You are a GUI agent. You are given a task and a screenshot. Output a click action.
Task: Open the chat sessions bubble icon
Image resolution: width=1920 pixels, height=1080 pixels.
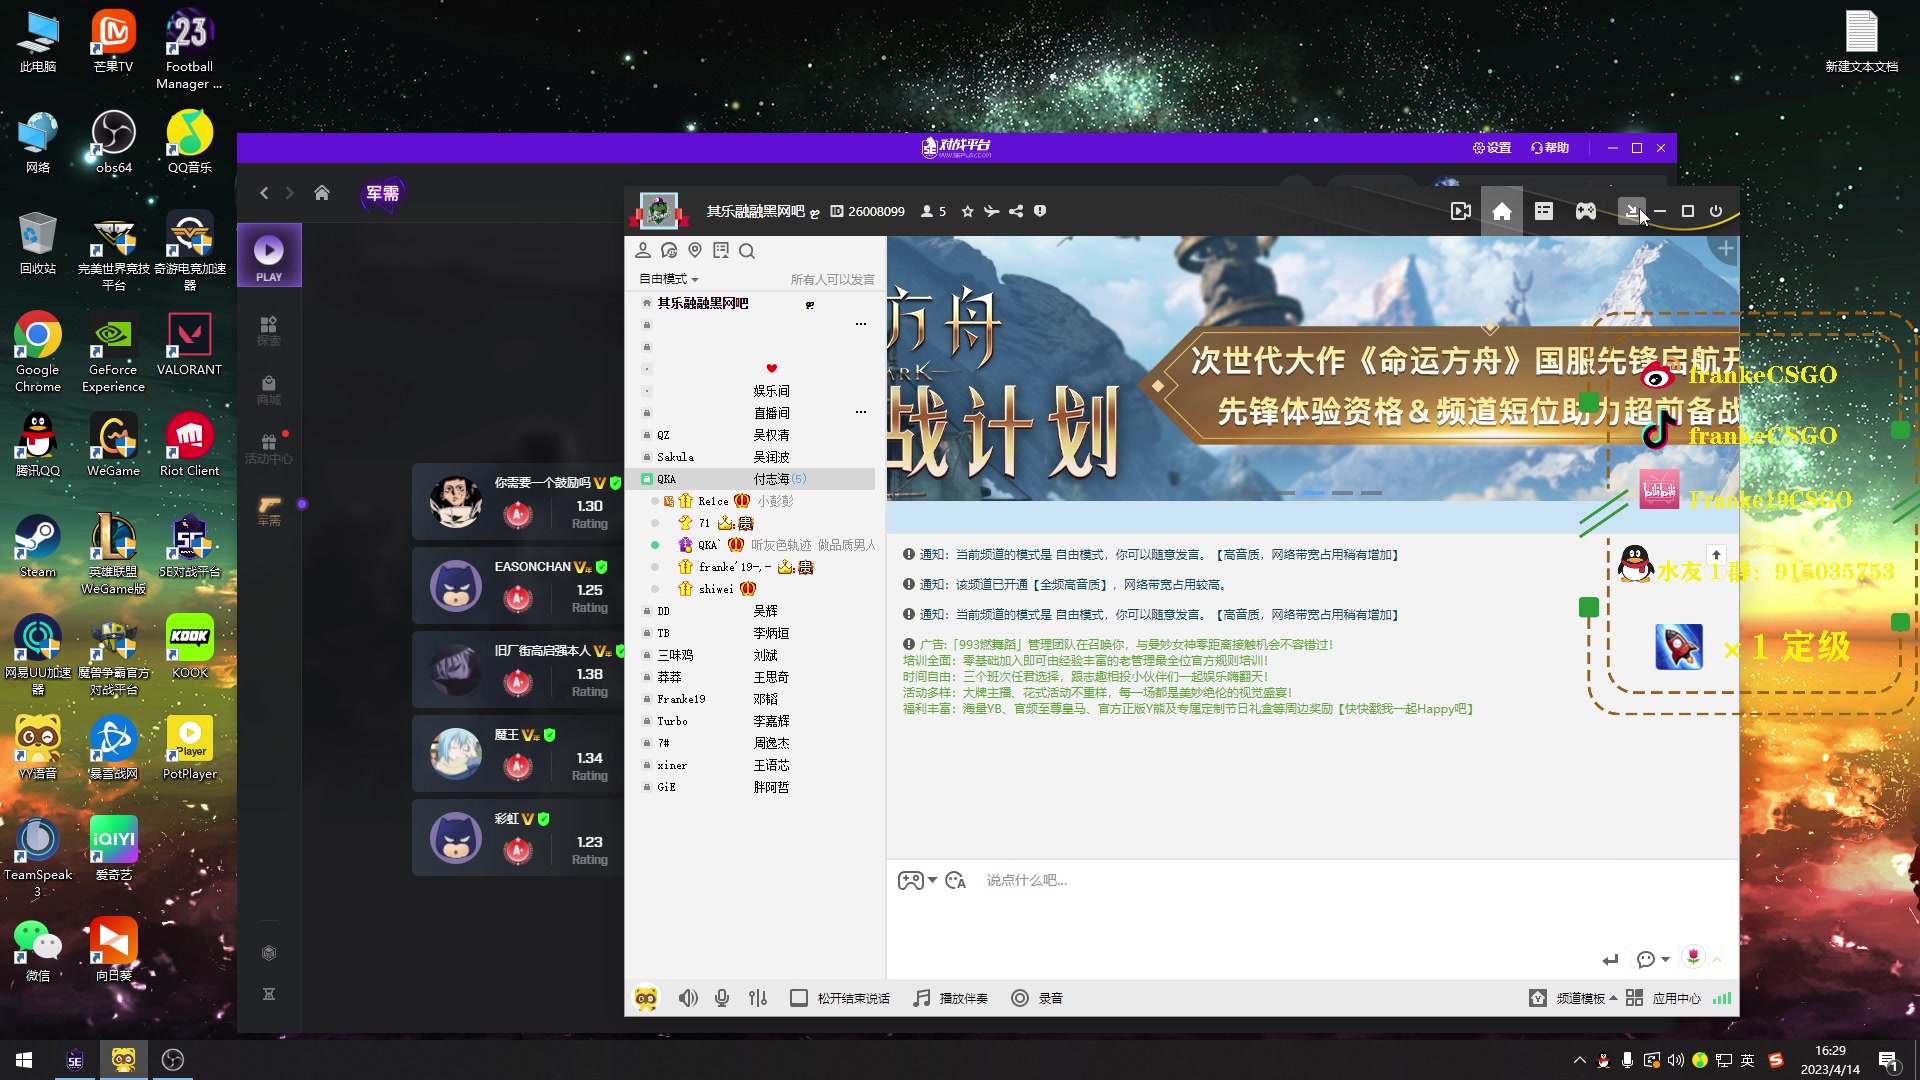pyautogui.click(x=669, y=250)
